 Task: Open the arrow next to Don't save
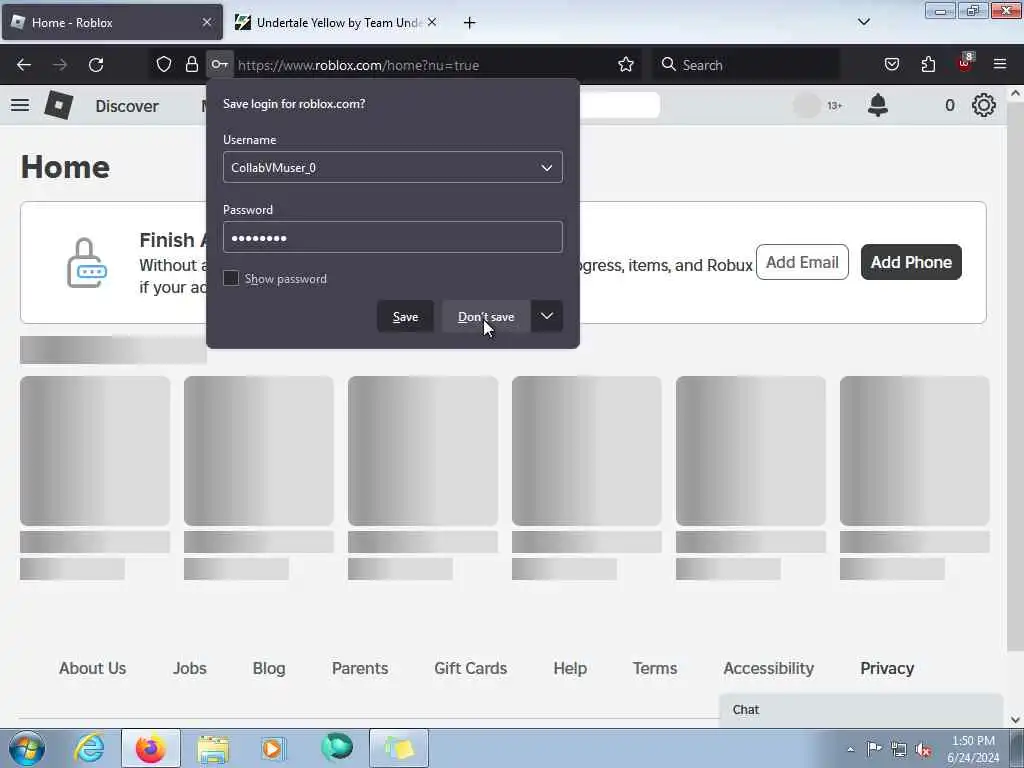[547, 316]
